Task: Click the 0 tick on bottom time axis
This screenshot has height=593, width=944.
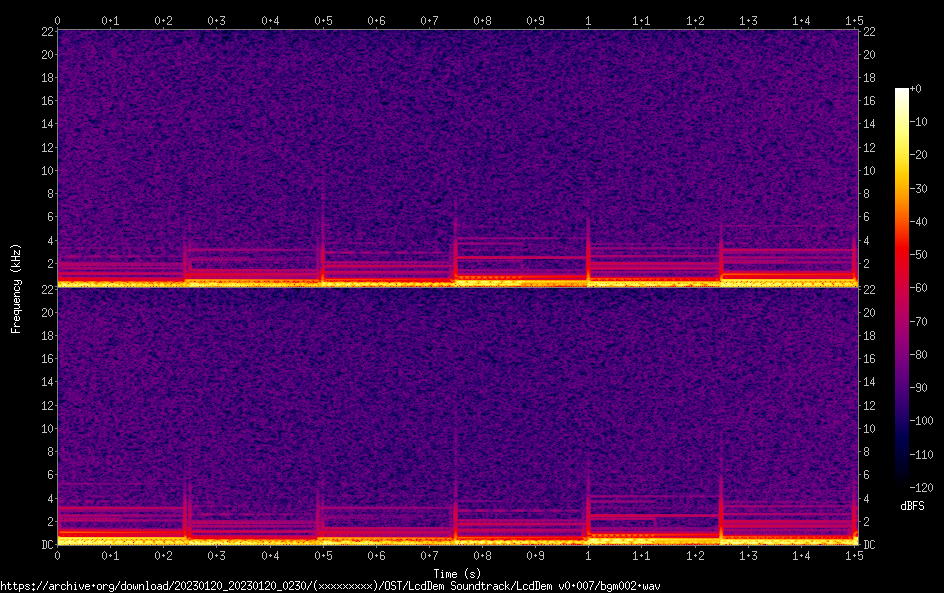Action: (57, 555)
